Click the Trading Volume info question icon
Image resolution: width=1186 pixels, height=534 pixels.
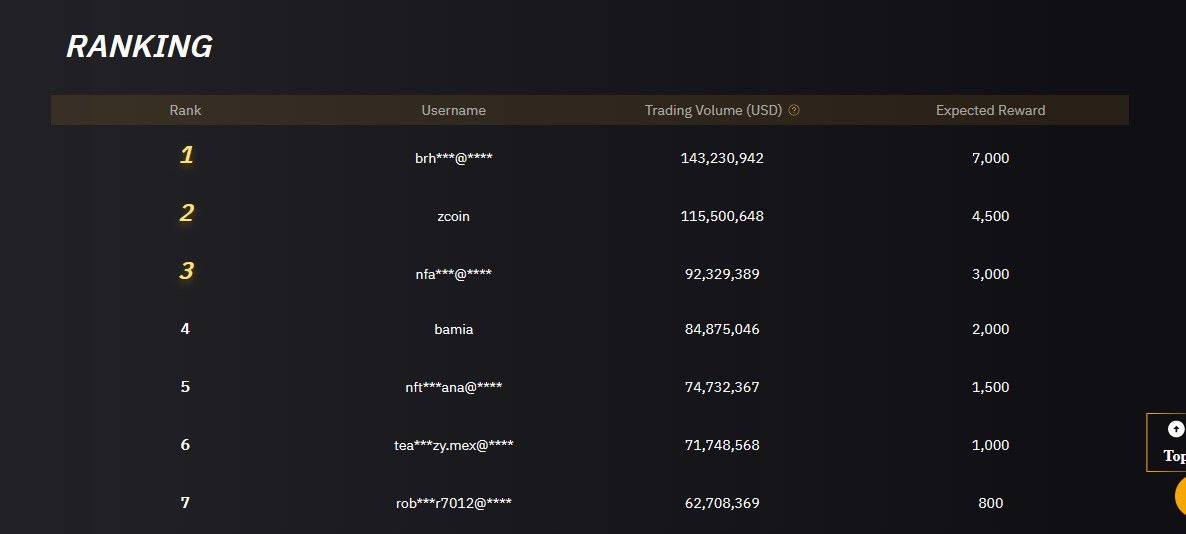794,111
